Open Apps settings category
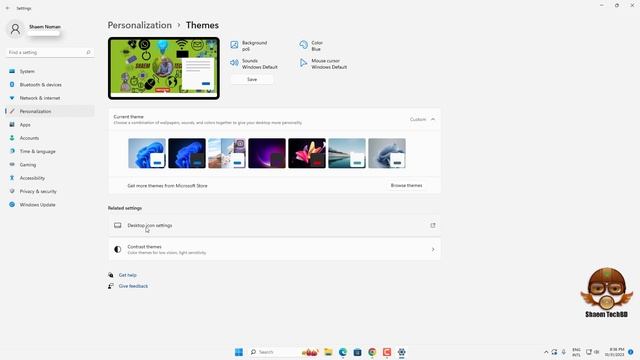Screen dimensions: 640x360 [x=50, y=124]
